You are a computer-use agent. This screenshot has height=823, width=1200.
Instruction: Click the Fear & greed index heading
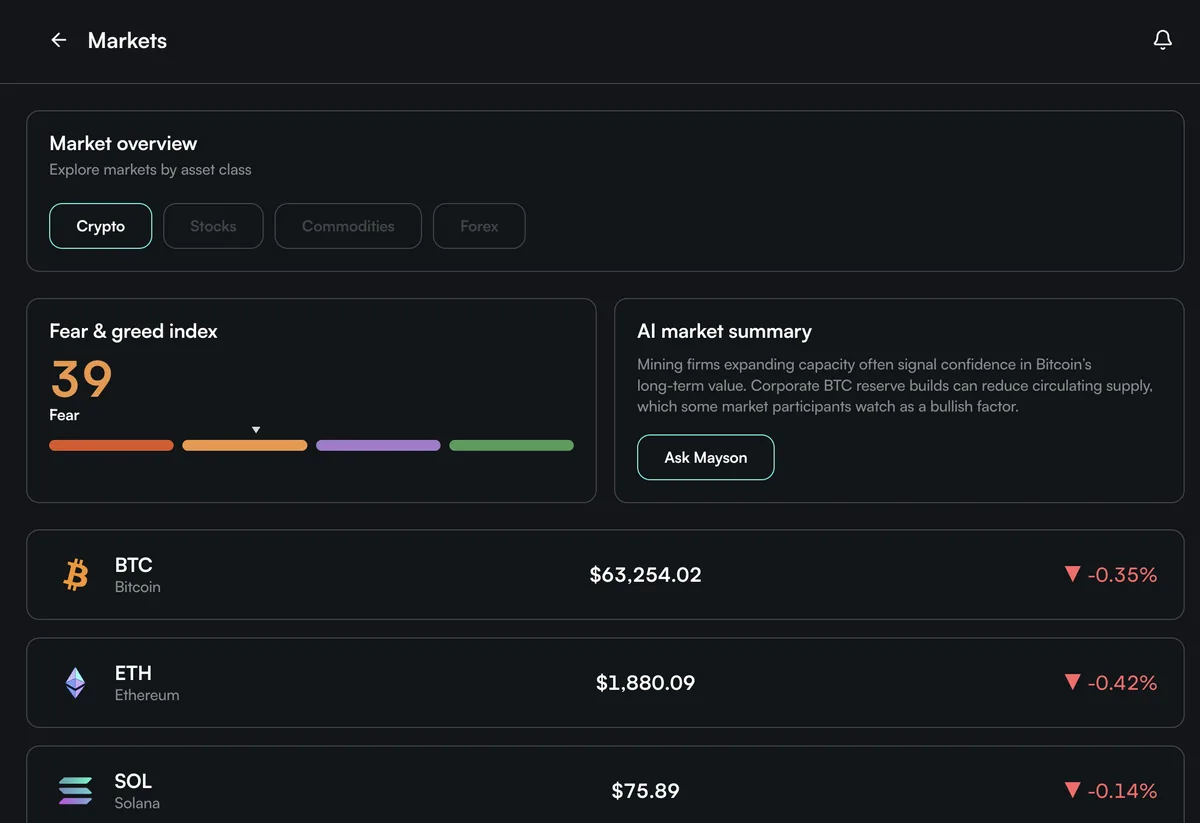click(133, 331)
